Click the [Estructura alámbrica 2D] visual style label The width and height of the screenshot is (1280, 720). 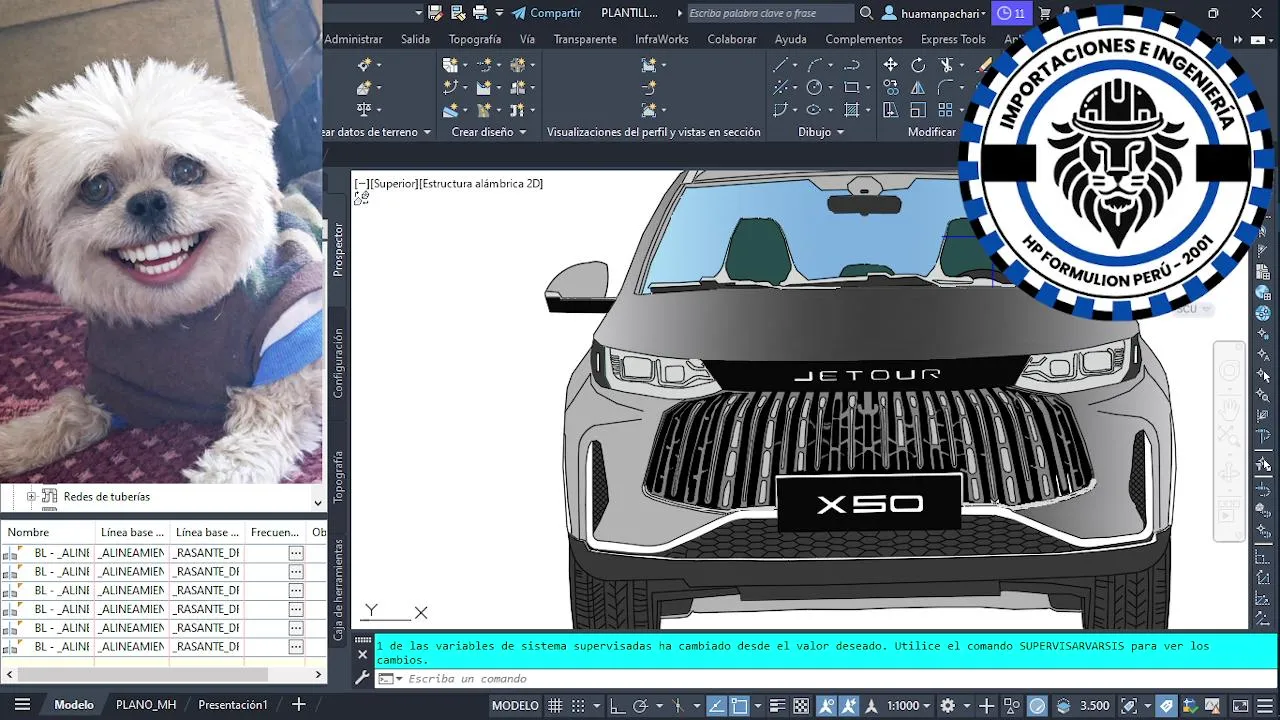pos(482,184)
